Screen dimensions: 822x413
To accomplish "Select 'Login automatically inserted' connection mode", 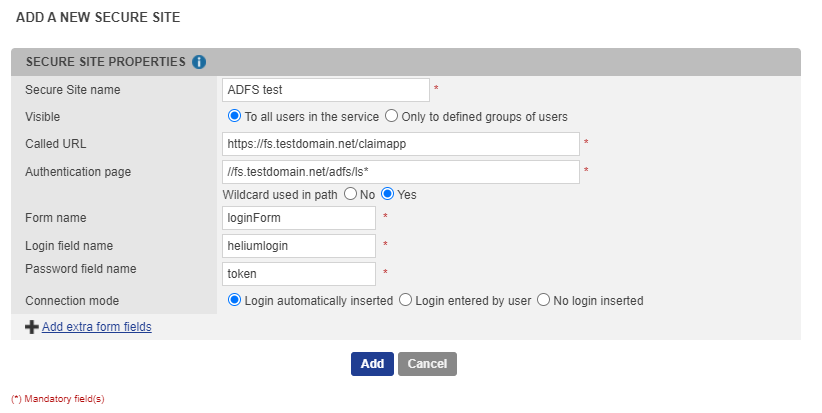I will [x=235, y=300].
